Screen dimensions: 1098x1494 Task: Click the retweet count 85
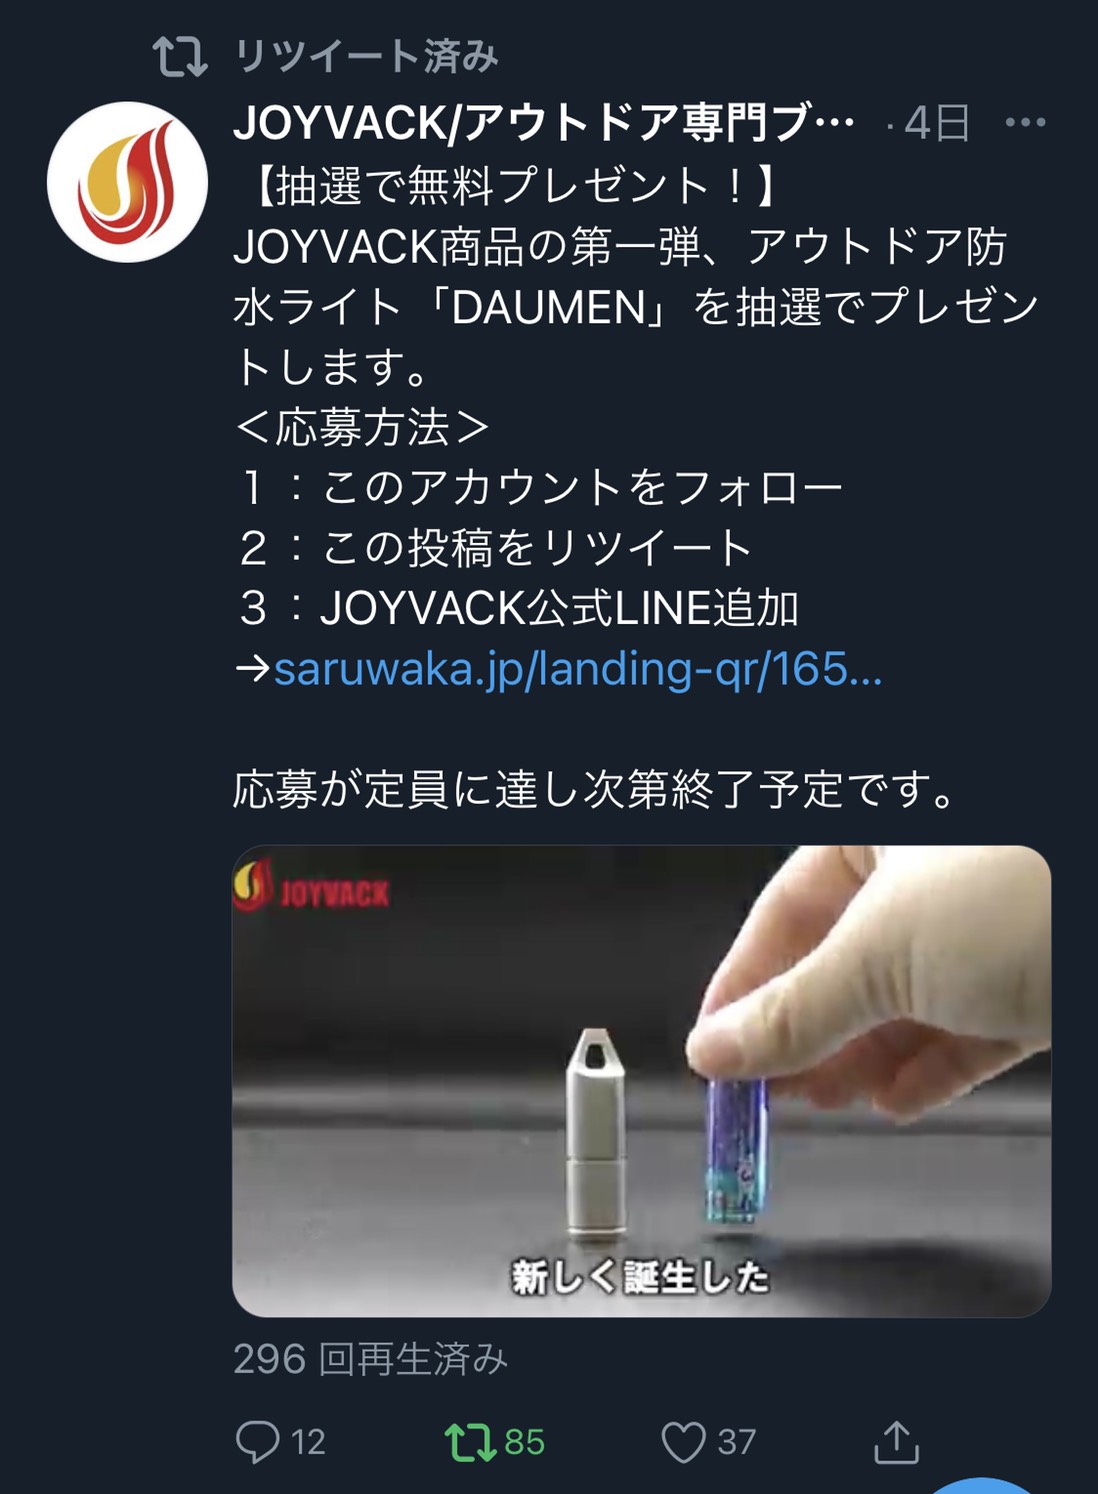[x=524, y=1442]
